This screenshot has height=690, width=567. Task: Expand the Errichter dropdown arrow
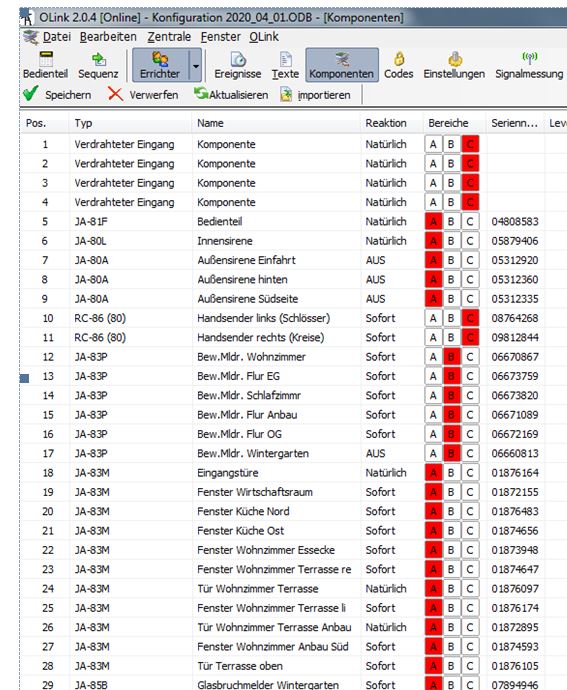tap(195, 66)
